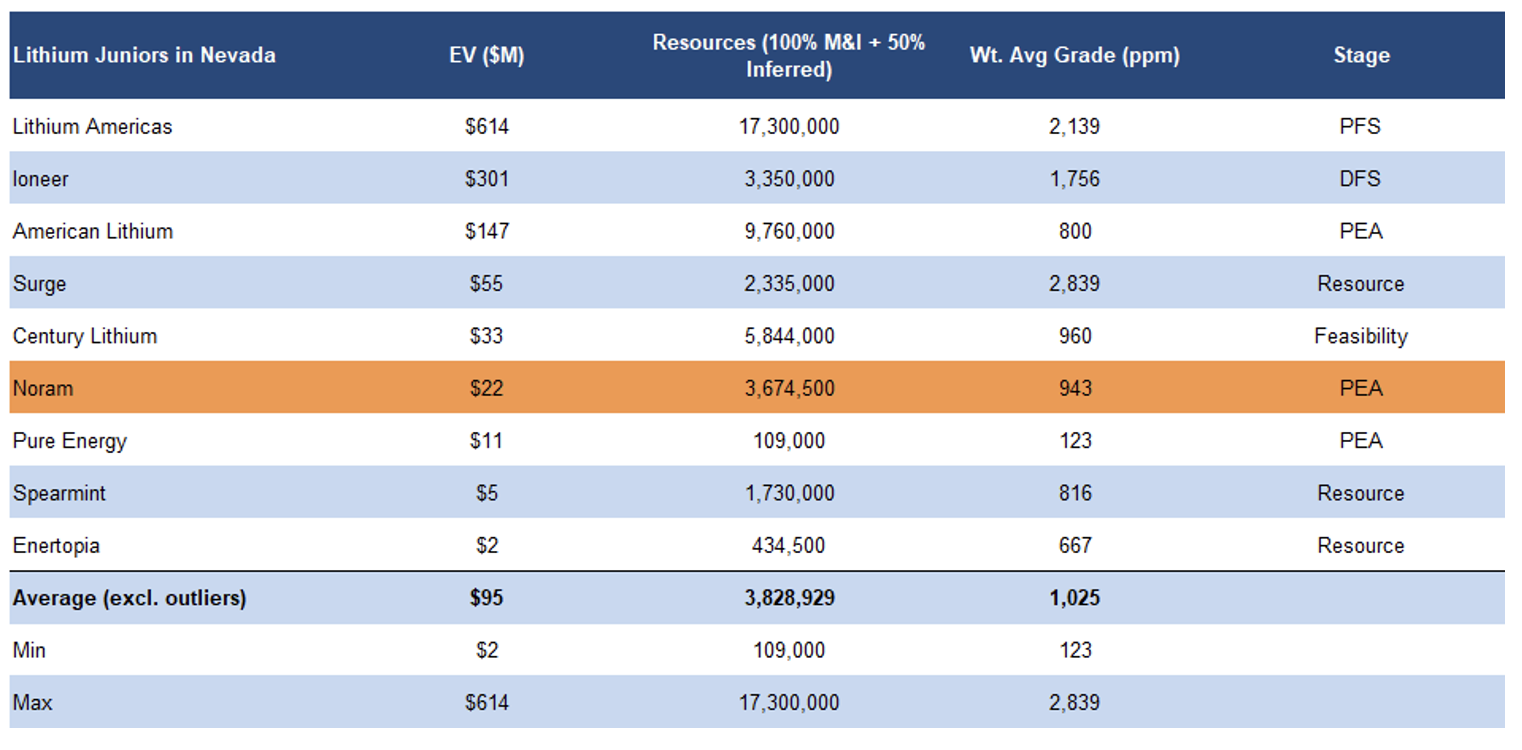Viewport: 1522px width, 750px height.
Task: Click Lithium Americas' grade 2,139
Action: click(x=1075, y=127)
